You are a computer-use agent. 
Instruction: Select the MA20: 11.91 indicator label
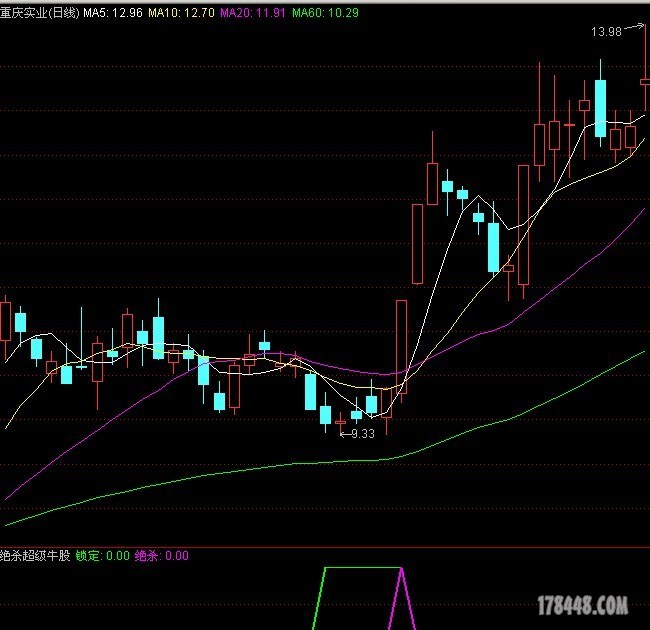(x=252, y=13)
